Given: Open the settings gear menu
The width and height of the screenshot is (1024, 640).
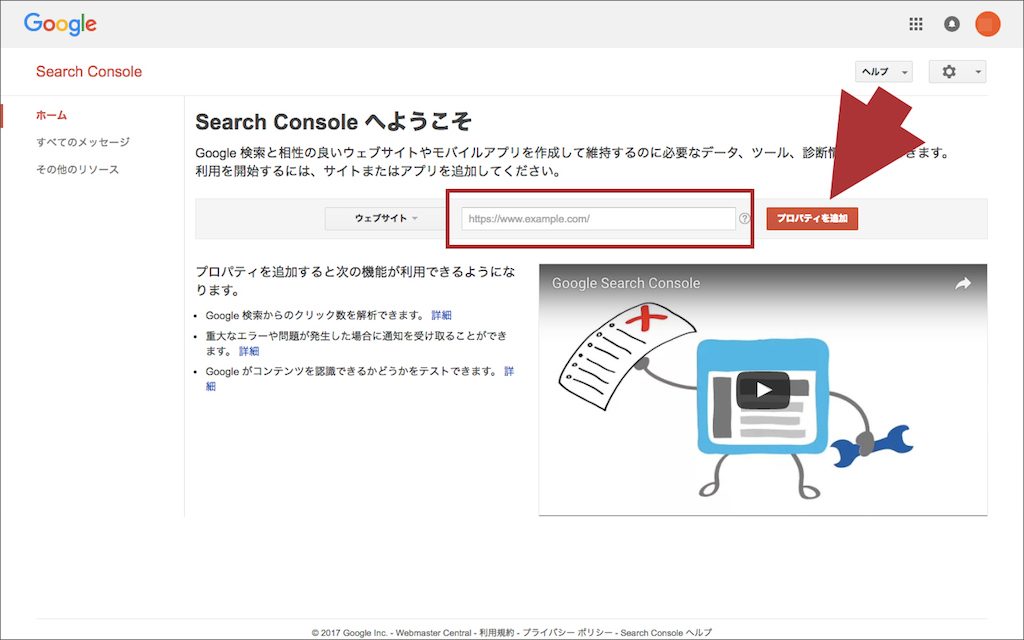Looking at the screenshot, I should point(949,72).
